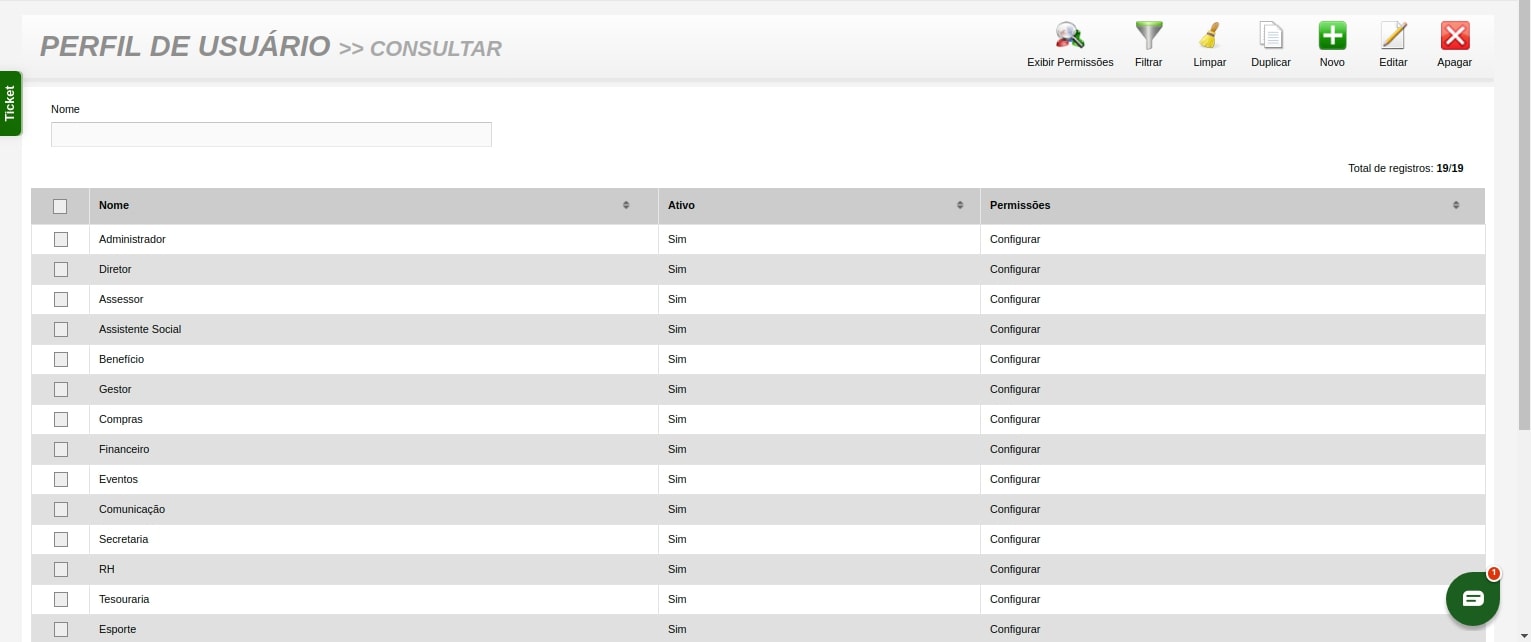The height and width of the screenshot is (642, 1531).
Task: Click the green Novo plus icon
Action: pos(1331,37)
